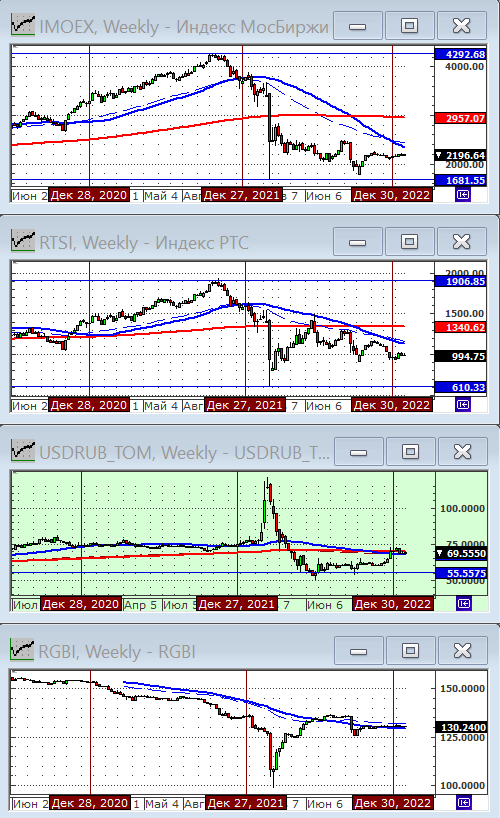Click the 130.2400 current value label on RGBI
Viewport: 500px width, 818px height.
pos(461,727)
